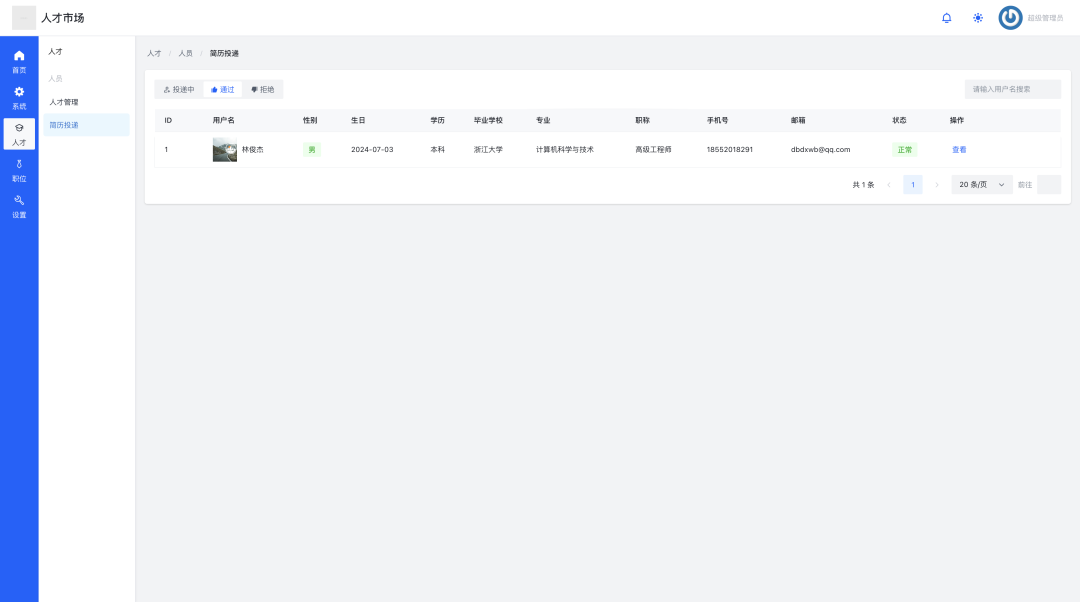This screenshot has height=602, width=1080.
Task: Toggle the light/dark theme sun icon
Action: coord(978,18)
